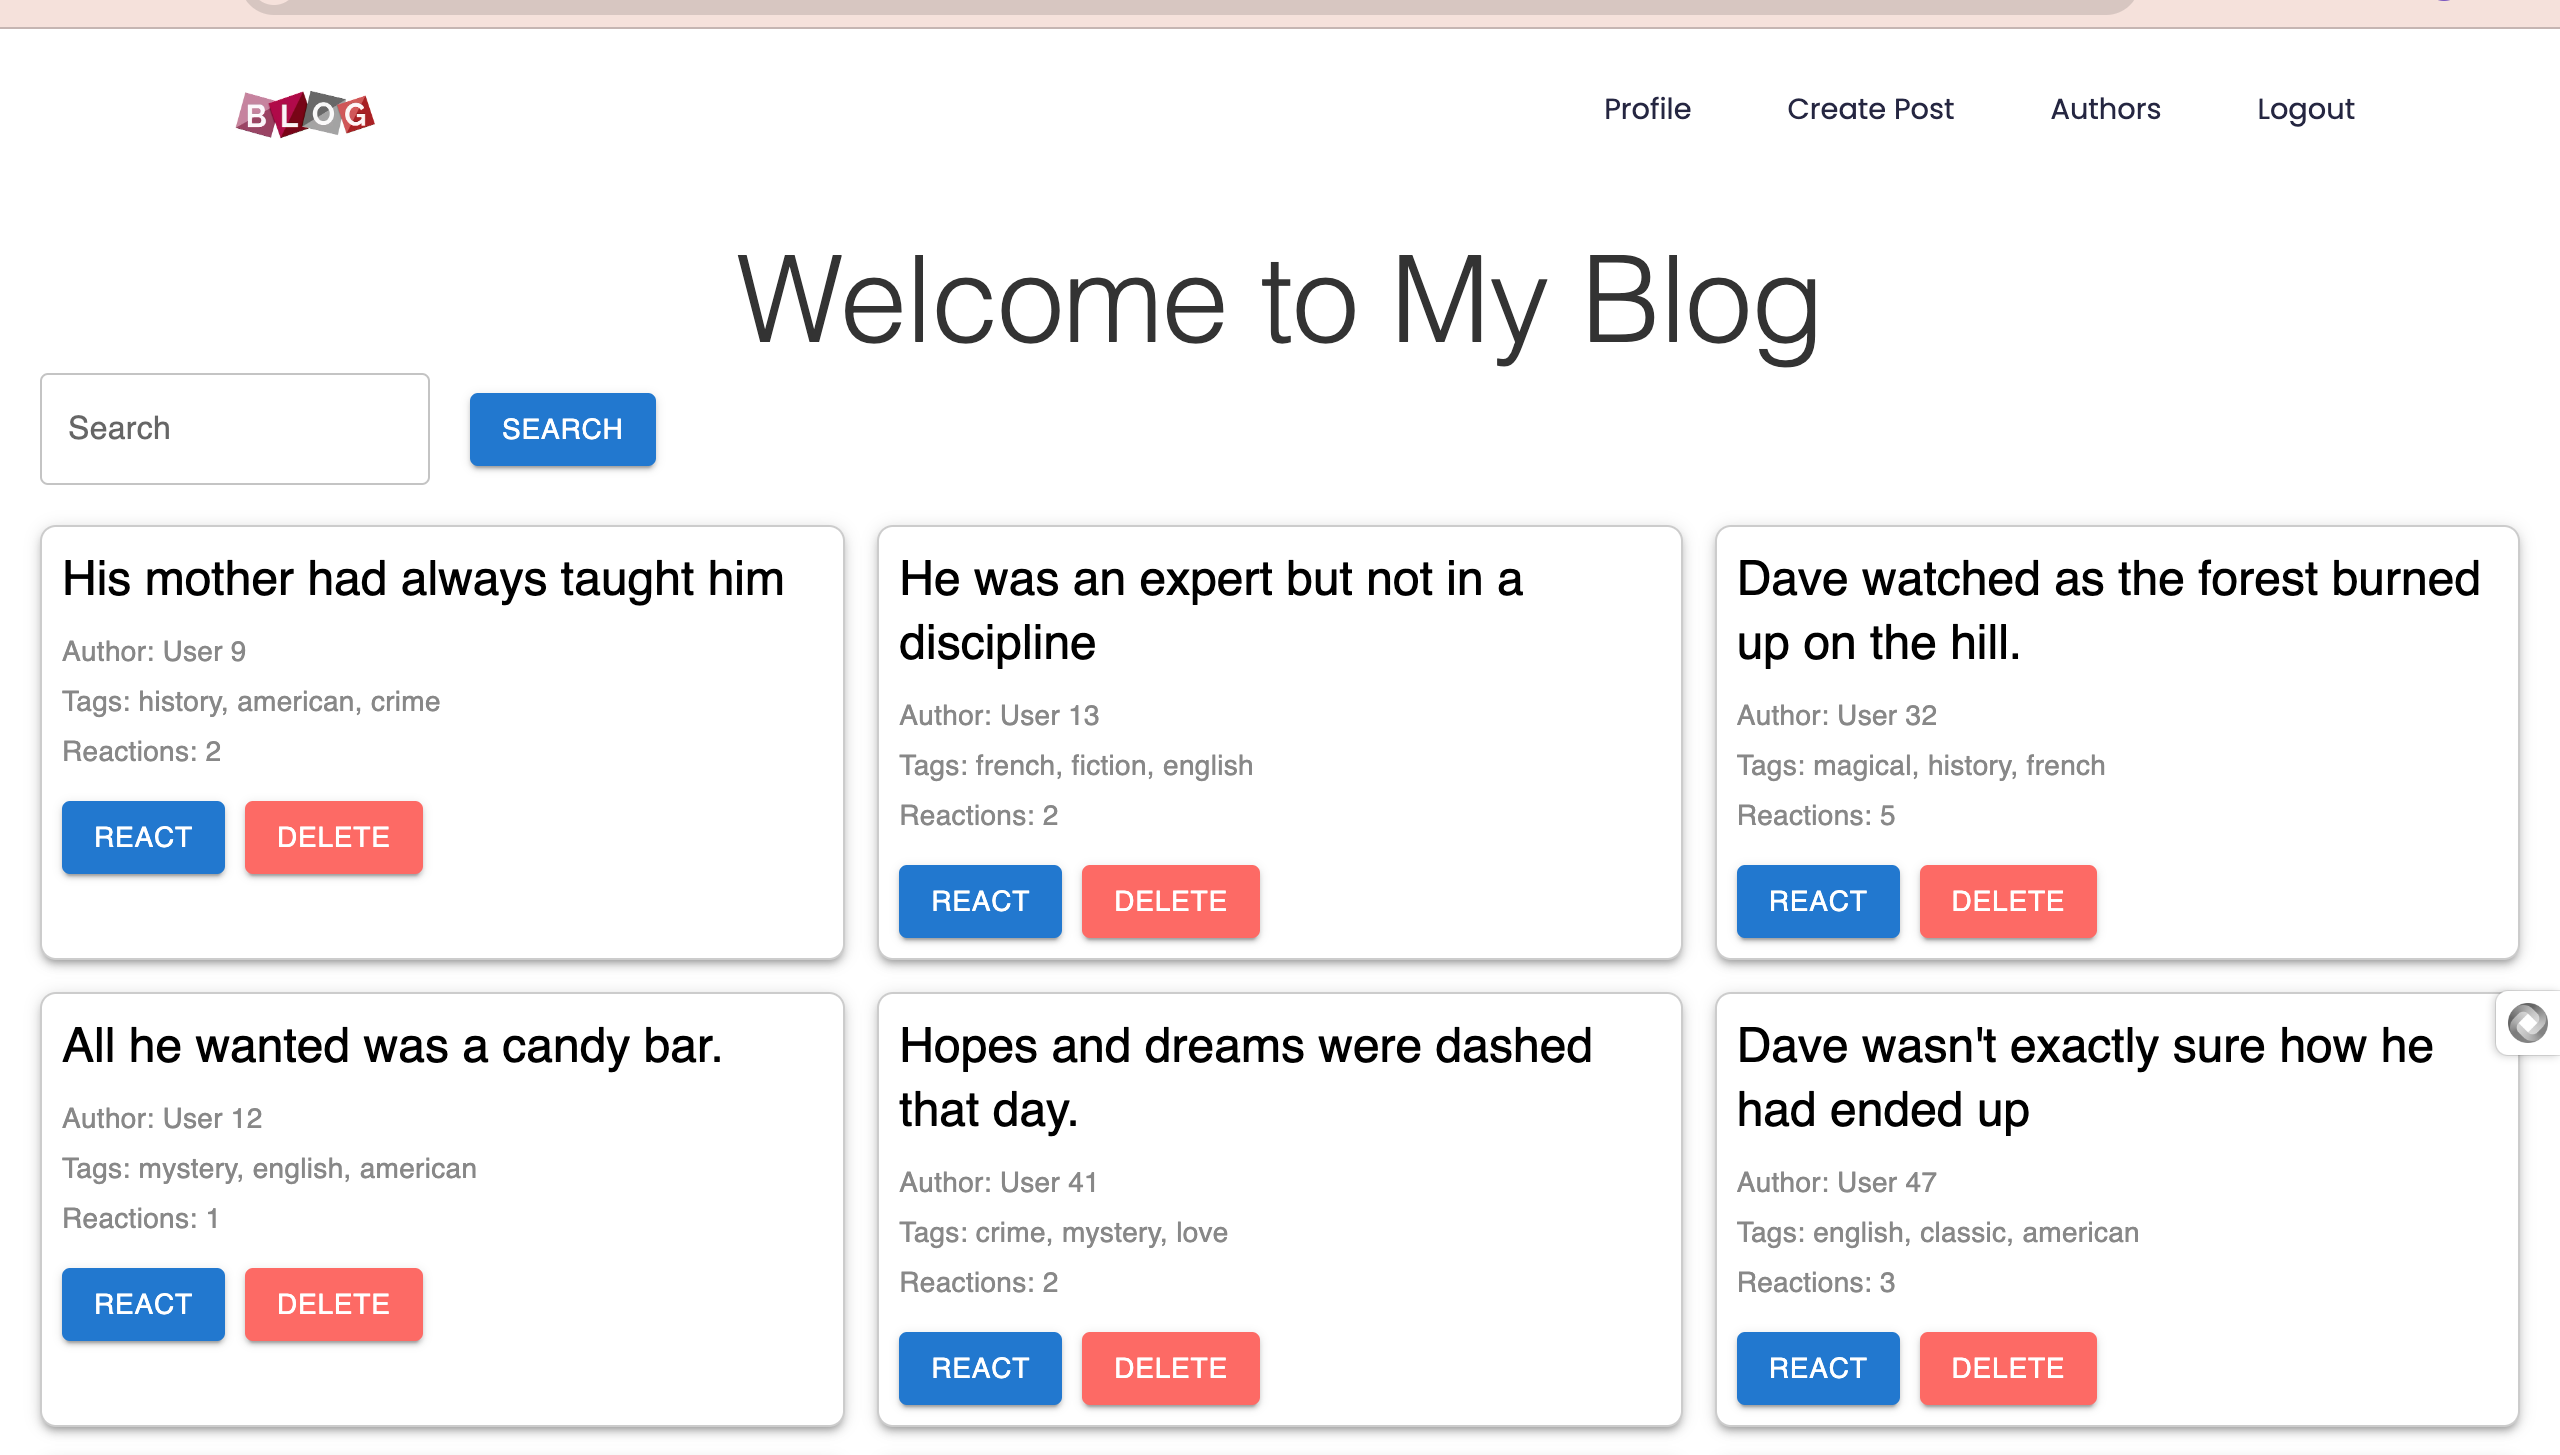The width and height of the screenshot is (2560, 1455).
Task: Click the BLOG logo icon
Action: coord(305,114)
